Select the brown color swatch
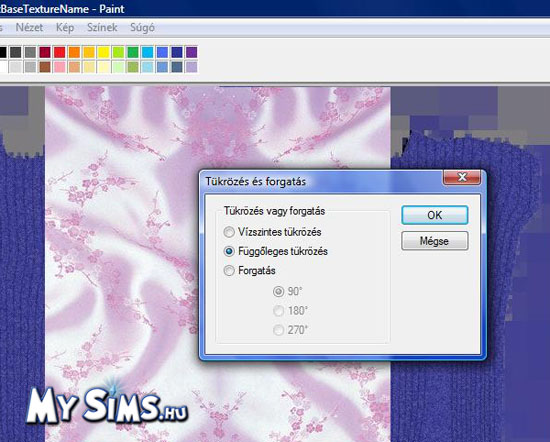The width and height of the screenshot is (550, 442). click(x=45, y=67)
